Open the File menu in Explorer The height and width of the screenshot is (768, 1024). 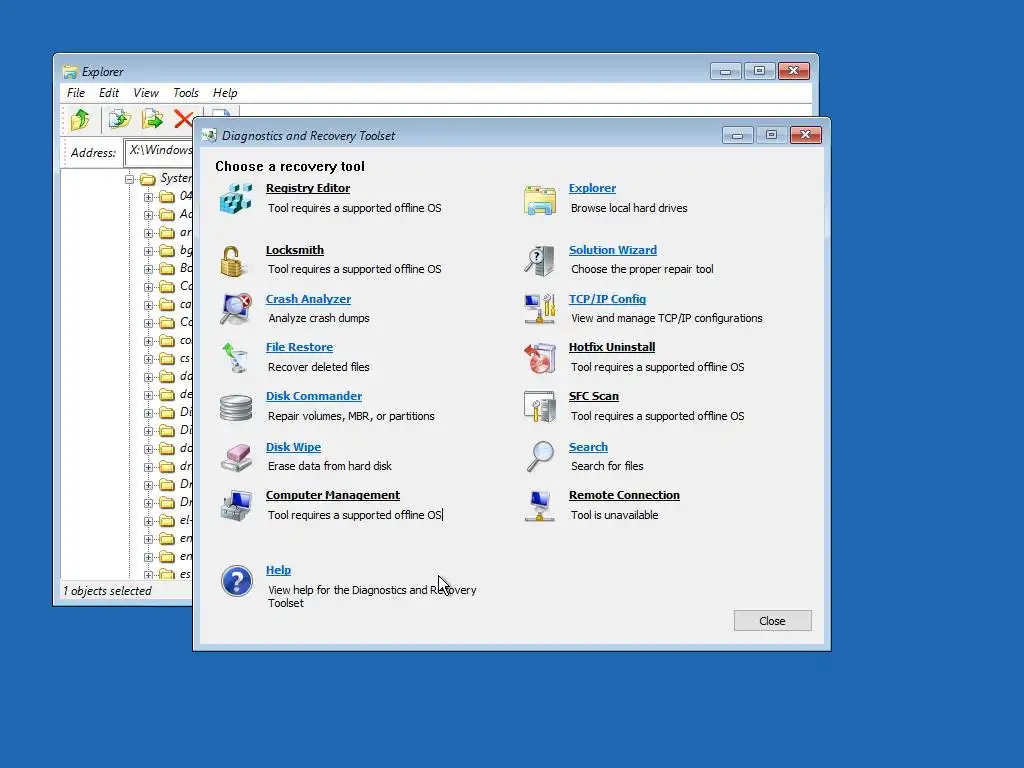(76, 93)
